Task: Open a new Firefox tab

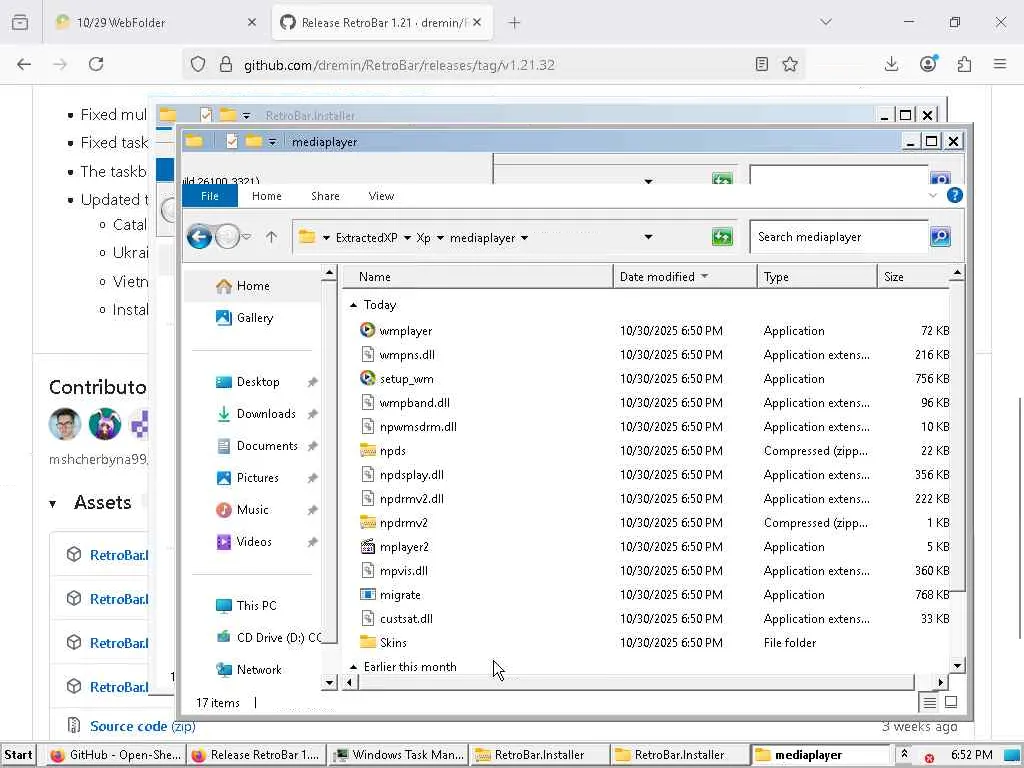Action: [515, 22]
